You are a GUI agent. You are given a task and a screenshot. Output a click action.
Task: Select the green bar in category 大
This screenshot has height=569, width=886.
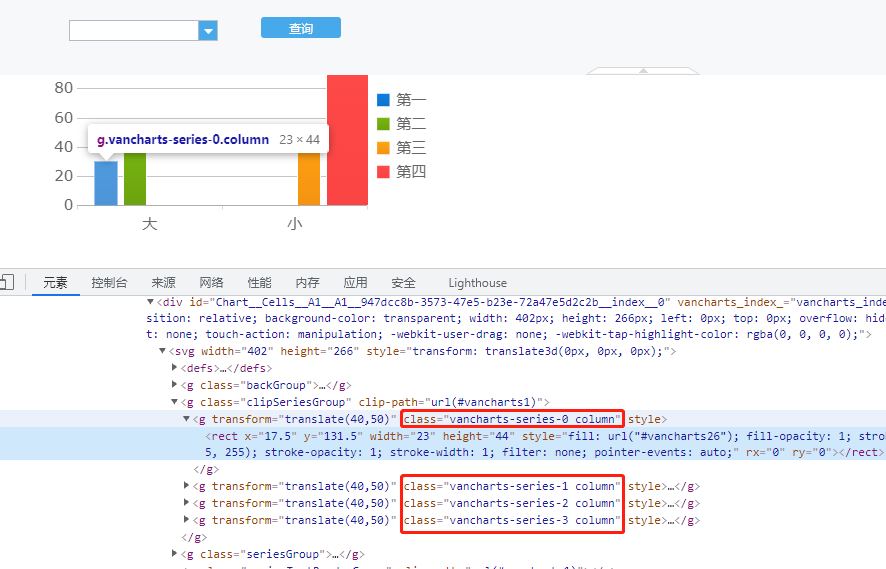pyautogui.click(x=135, y=179)
